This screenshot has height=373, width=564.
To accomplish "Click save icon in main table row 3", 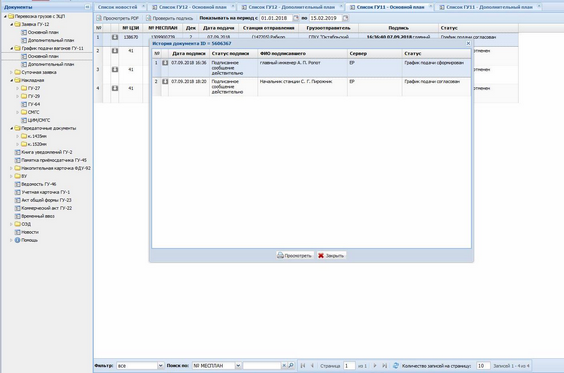I will (115, 69).
